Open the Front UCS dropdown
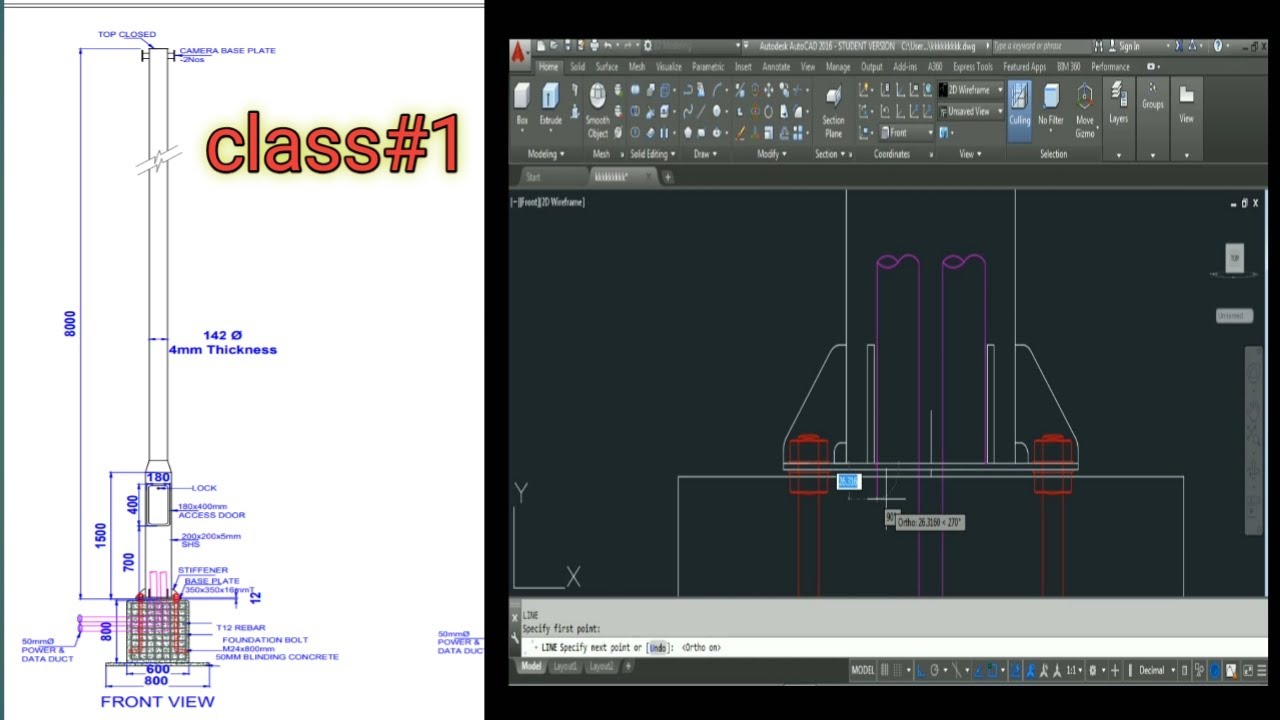 pos(907,132)
